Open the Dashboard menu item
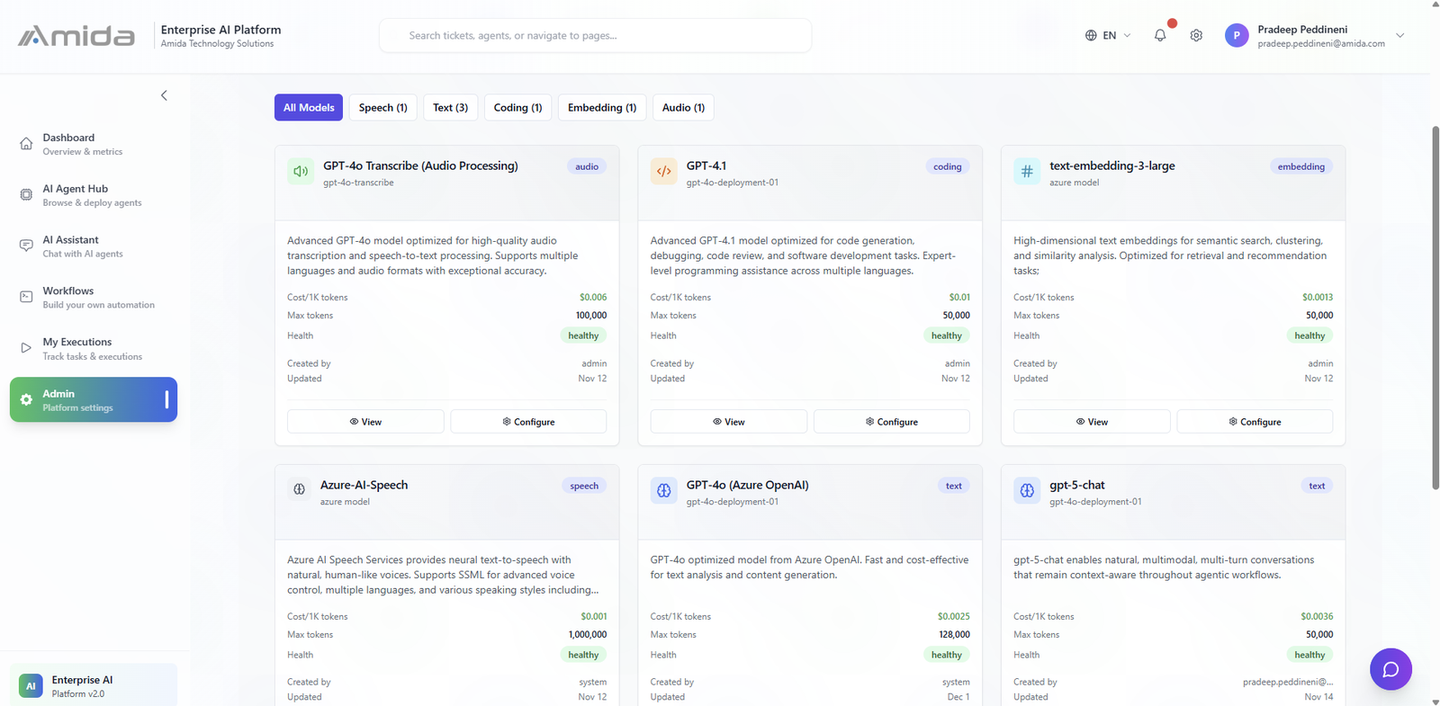The width and height of the screenshot is (1440, 706). tap(94, 144)
